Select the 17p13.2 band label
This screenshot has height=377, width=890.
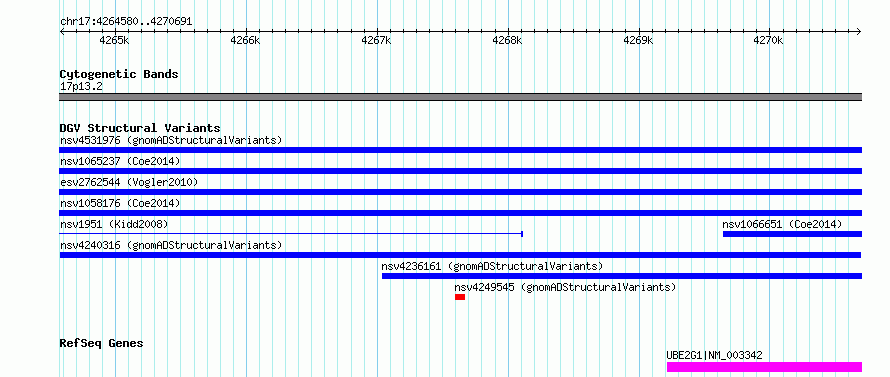pyautogui.click(x=81, y=87)
